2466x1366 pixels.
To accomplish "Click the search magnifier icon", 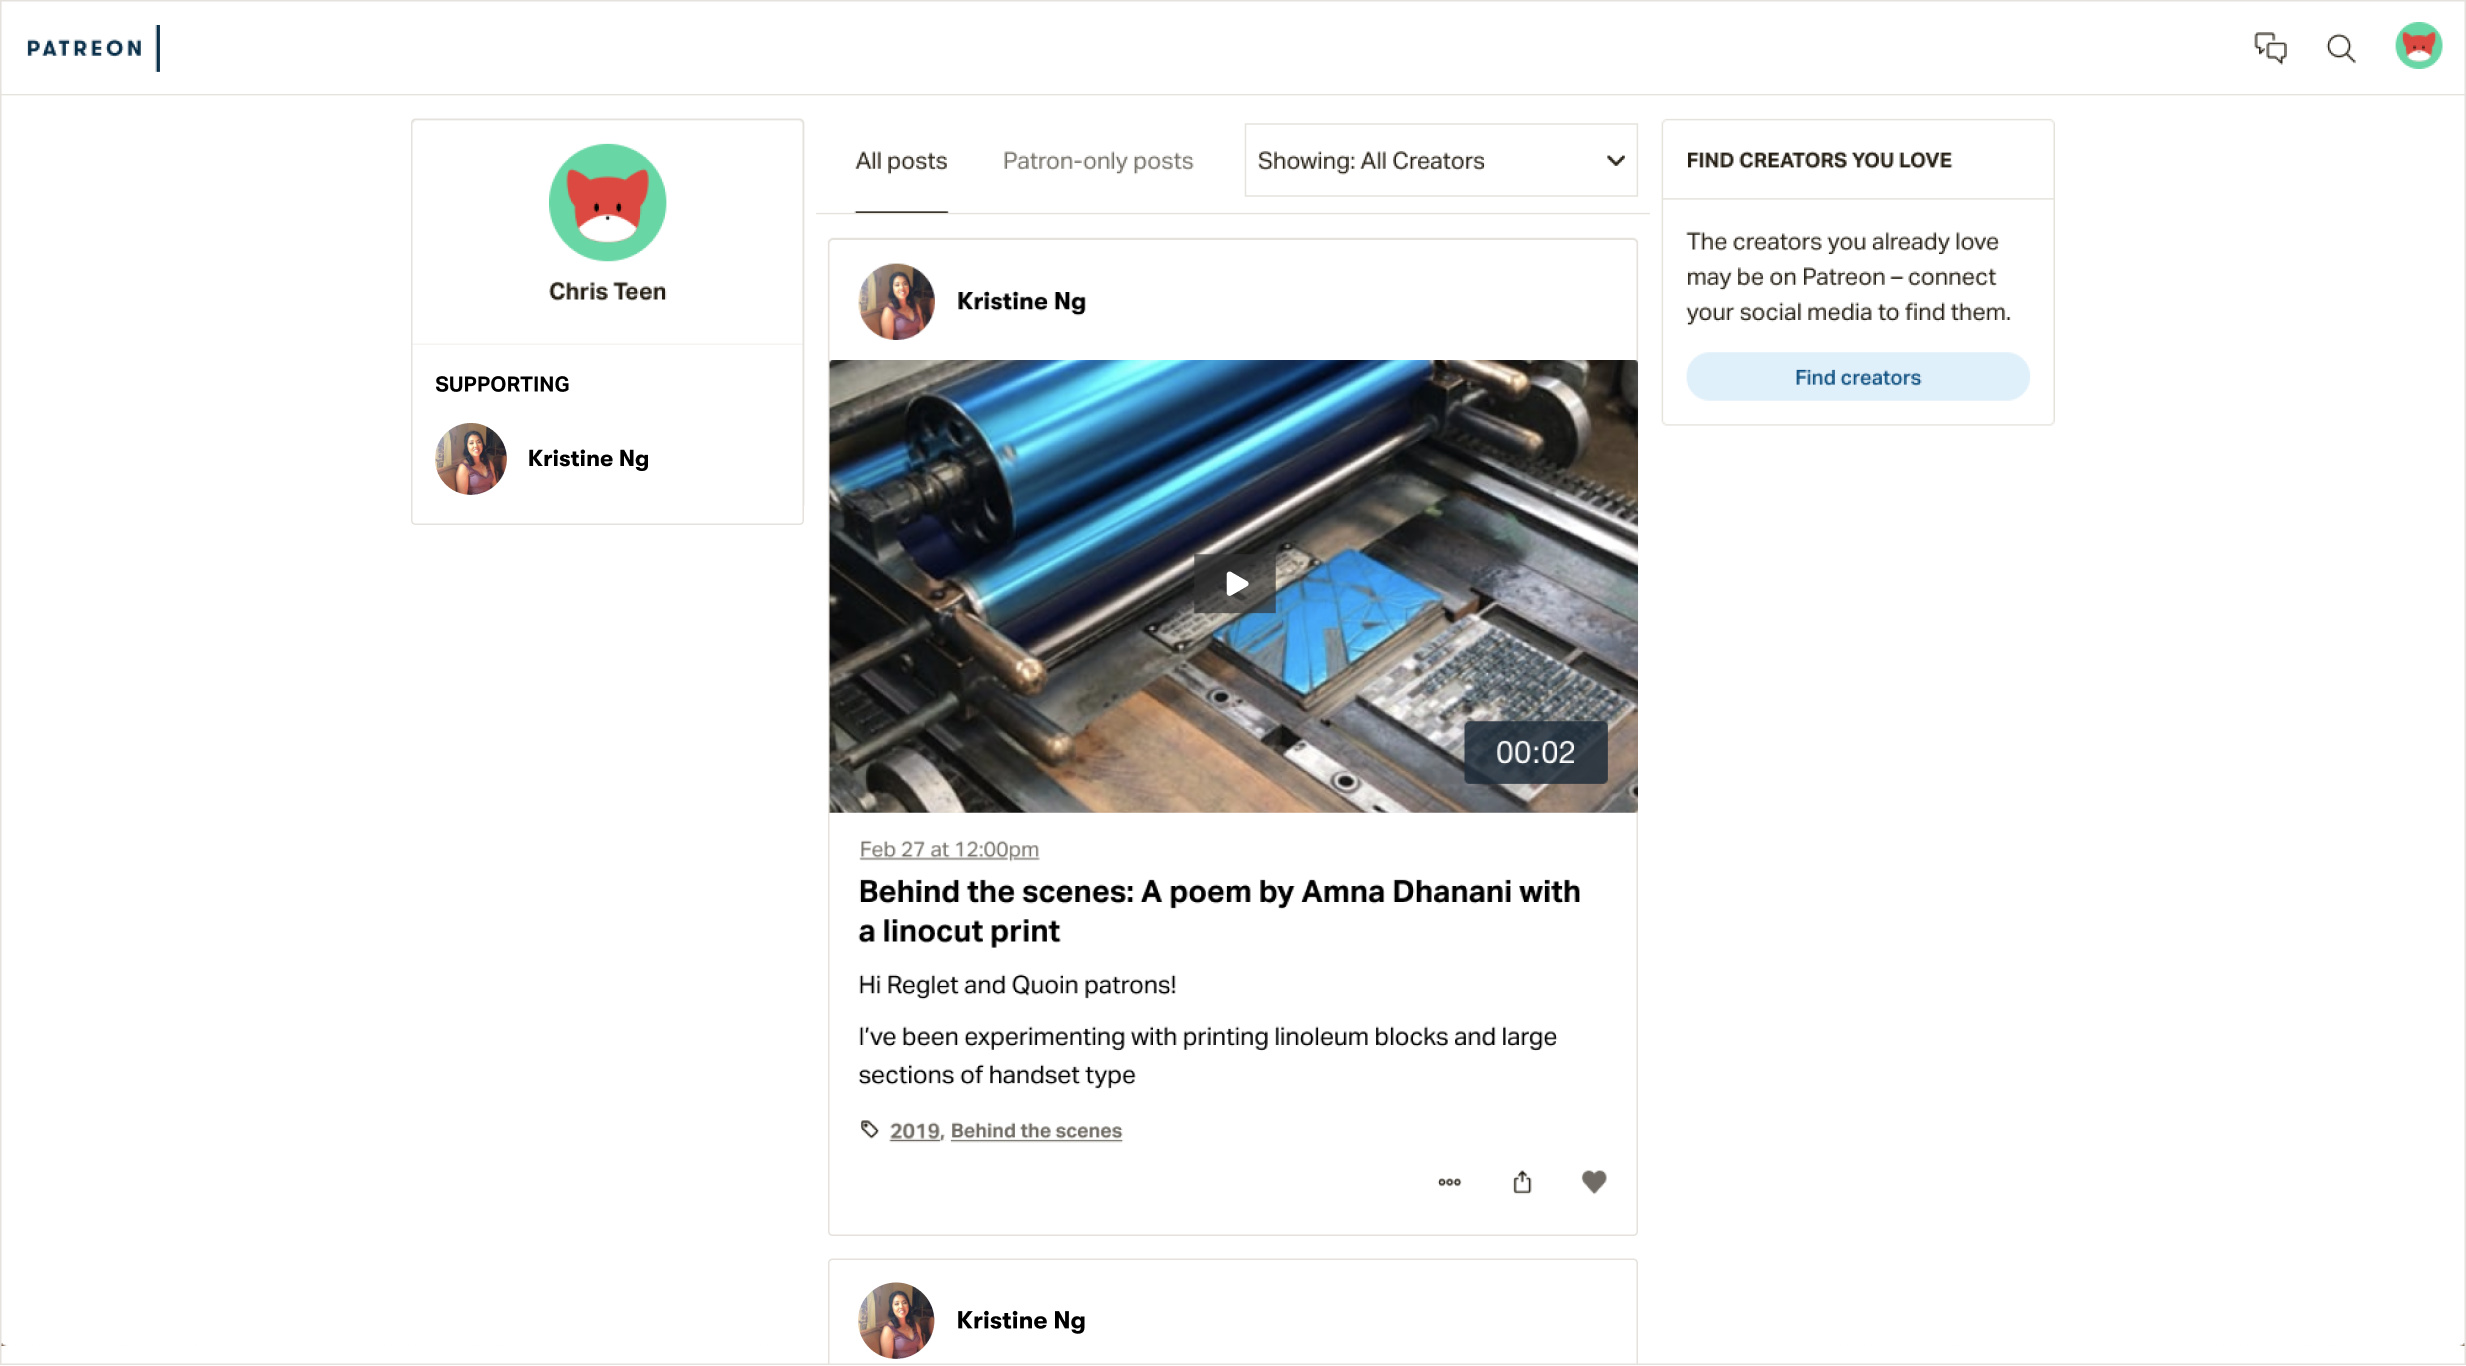I will pyautogui.click(x=2340, y=48).
